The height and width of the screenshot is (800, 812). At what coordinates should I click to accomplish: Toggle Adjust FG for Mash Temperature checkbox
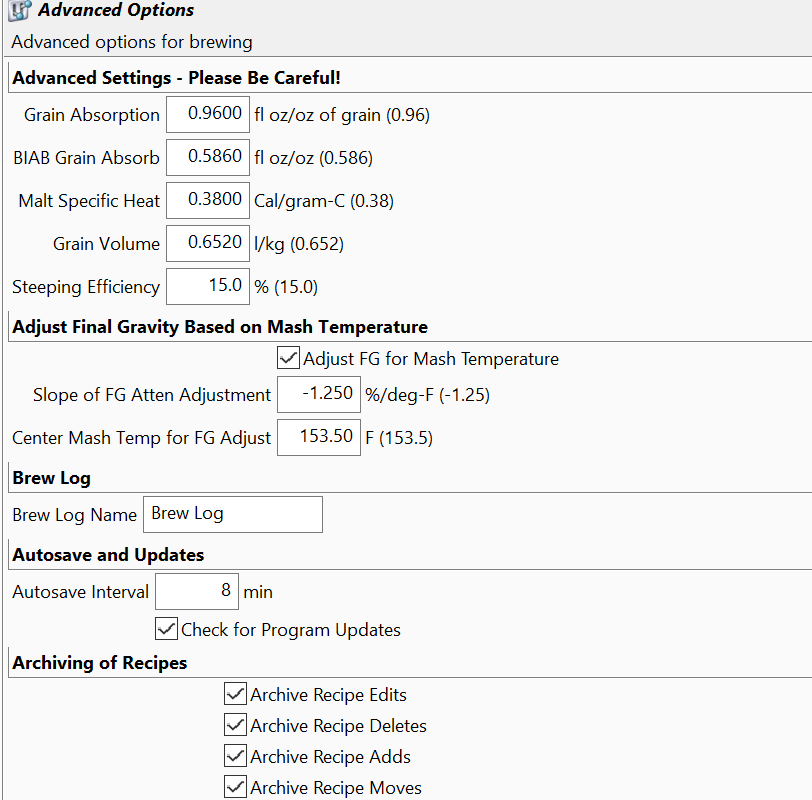tap(288, 358)
